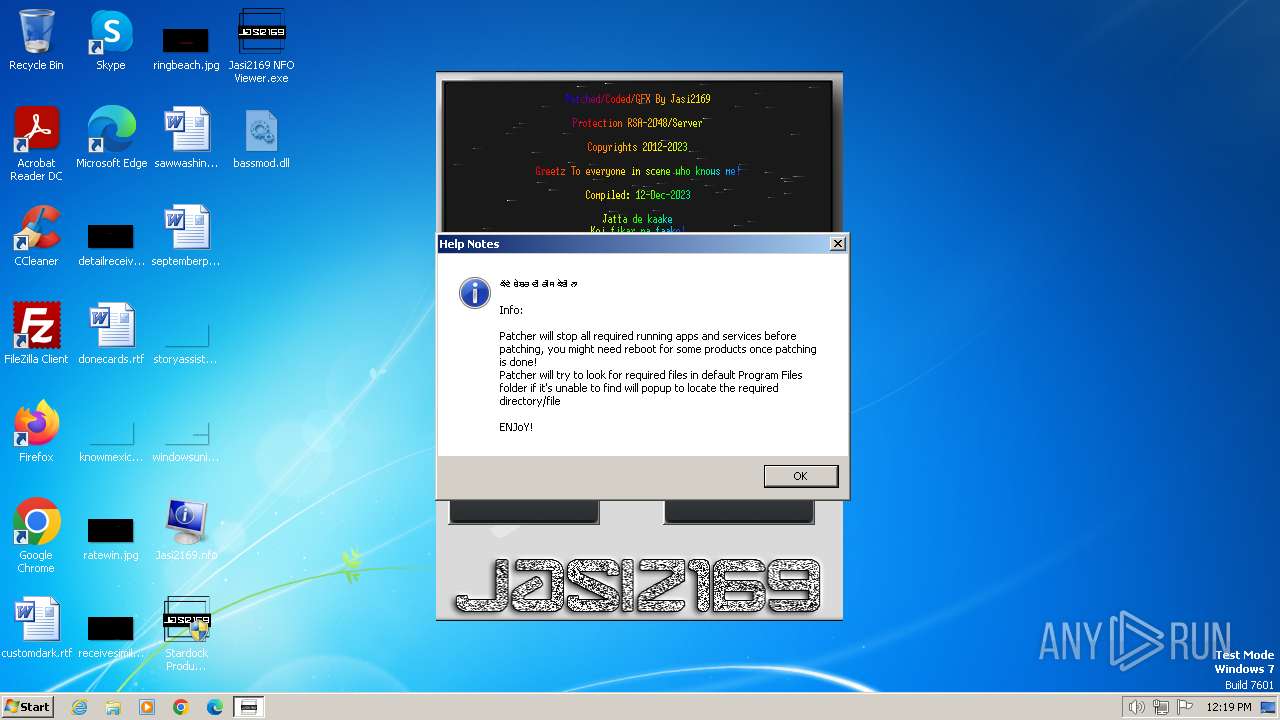
Task: Open the CCleaner desktop shortcut
Action: (x=36, y=236)
